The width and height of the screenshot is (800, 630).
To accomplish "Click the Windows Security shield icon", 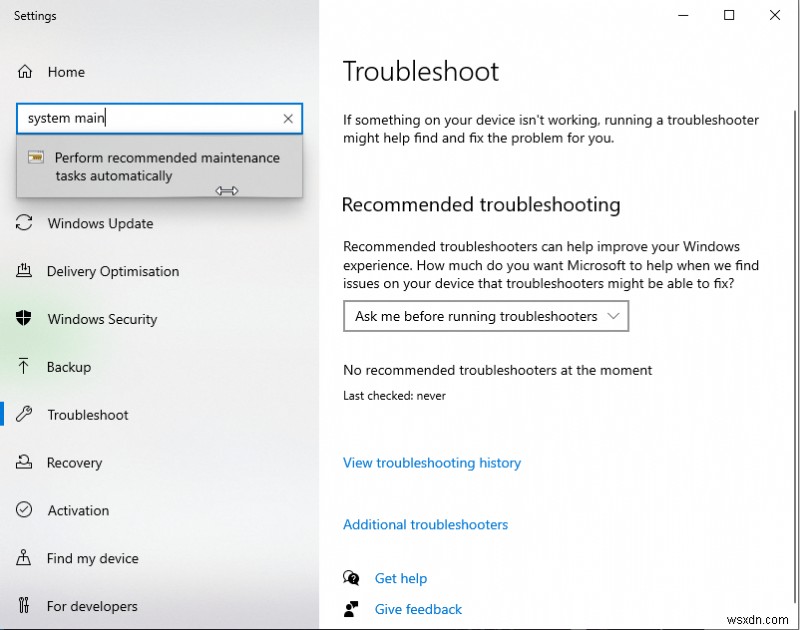I will point(24,319).
